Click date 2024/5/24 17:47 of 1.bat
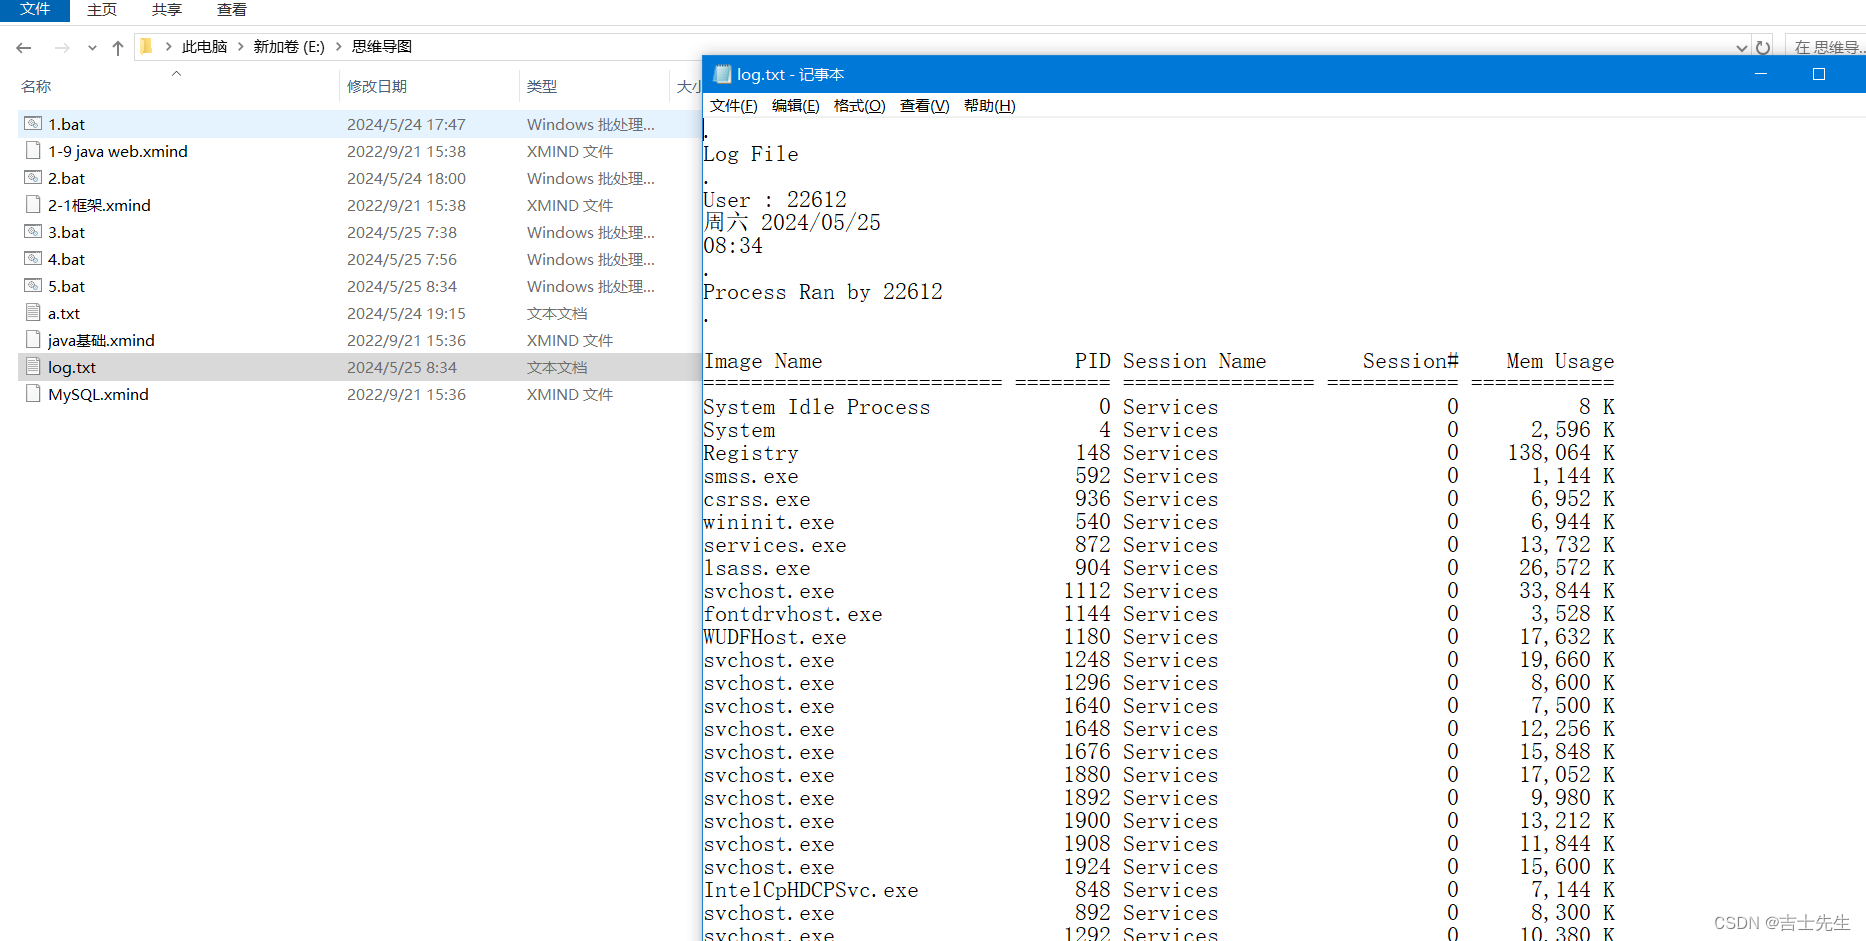 pos(406,124)
